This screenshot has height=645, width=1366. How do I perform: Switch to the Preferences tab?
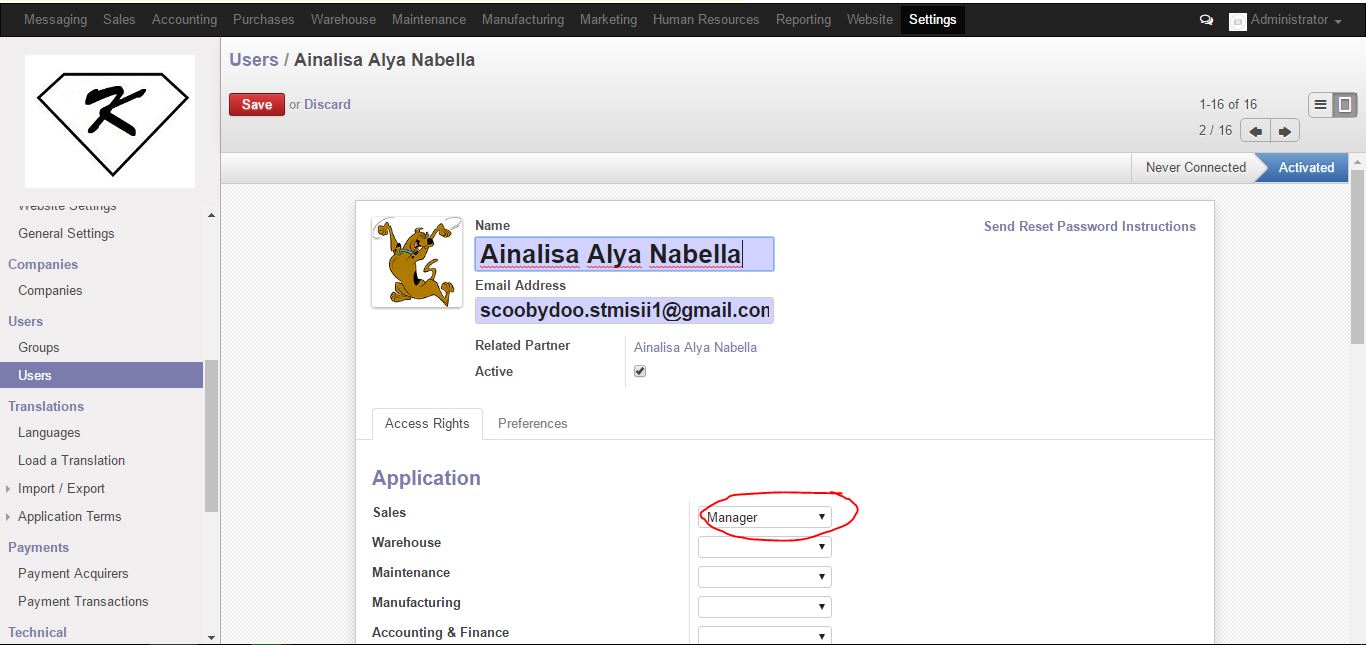(x=532, y=423)
